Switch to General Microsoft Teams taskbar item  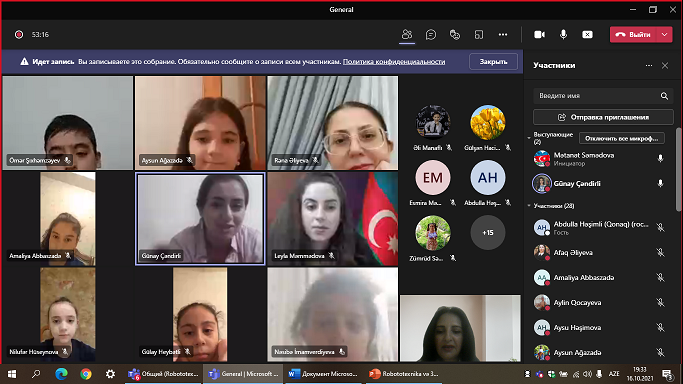point(243,374)
